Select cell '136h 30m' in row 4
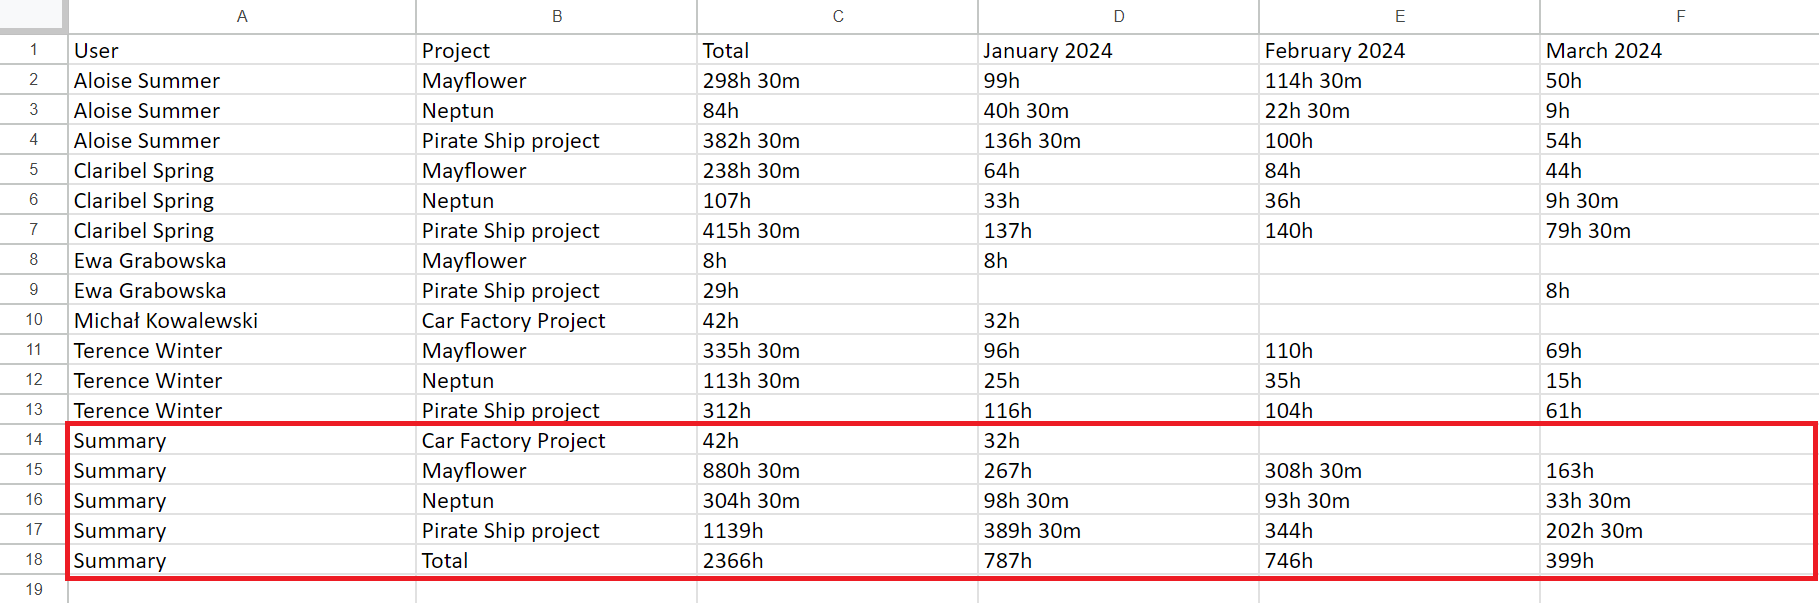 tap(1119, 140)
